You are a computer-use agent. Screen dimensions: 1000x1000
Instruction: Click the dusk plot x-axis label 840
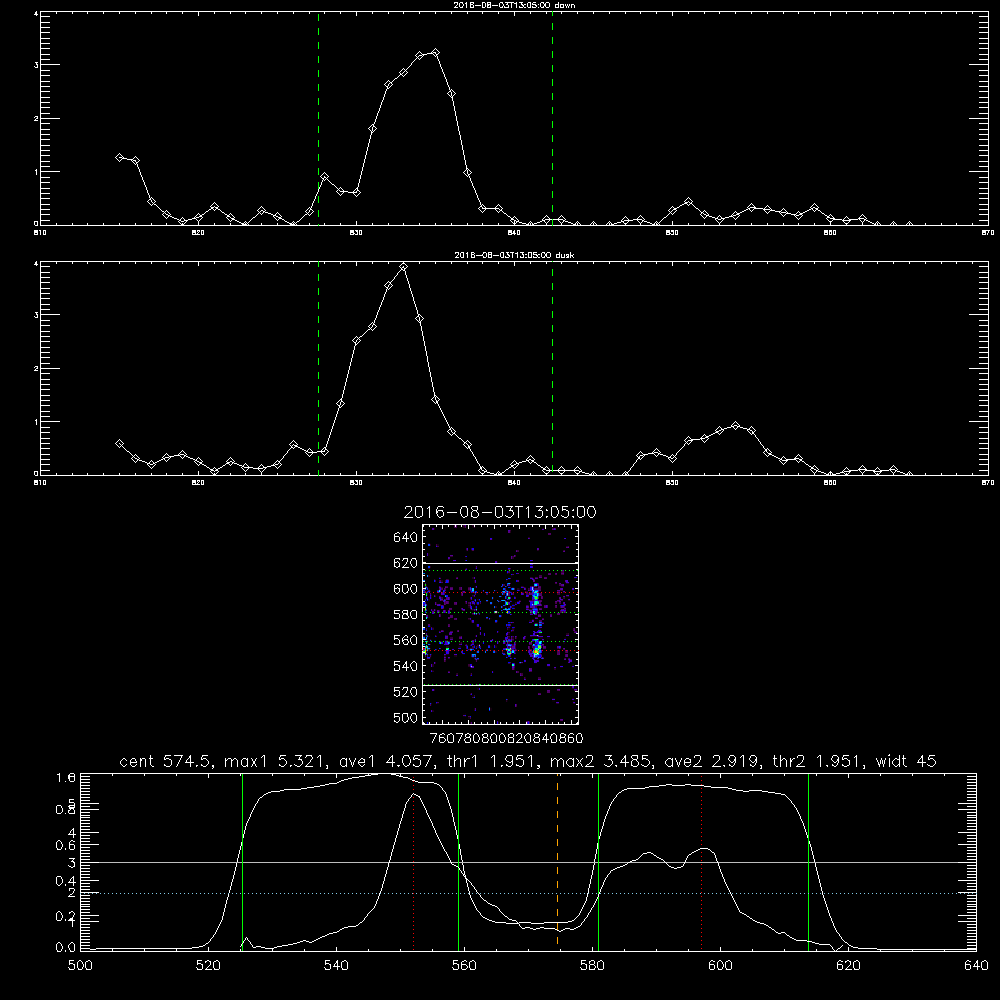pyautogui.click(x=514, y=483)
